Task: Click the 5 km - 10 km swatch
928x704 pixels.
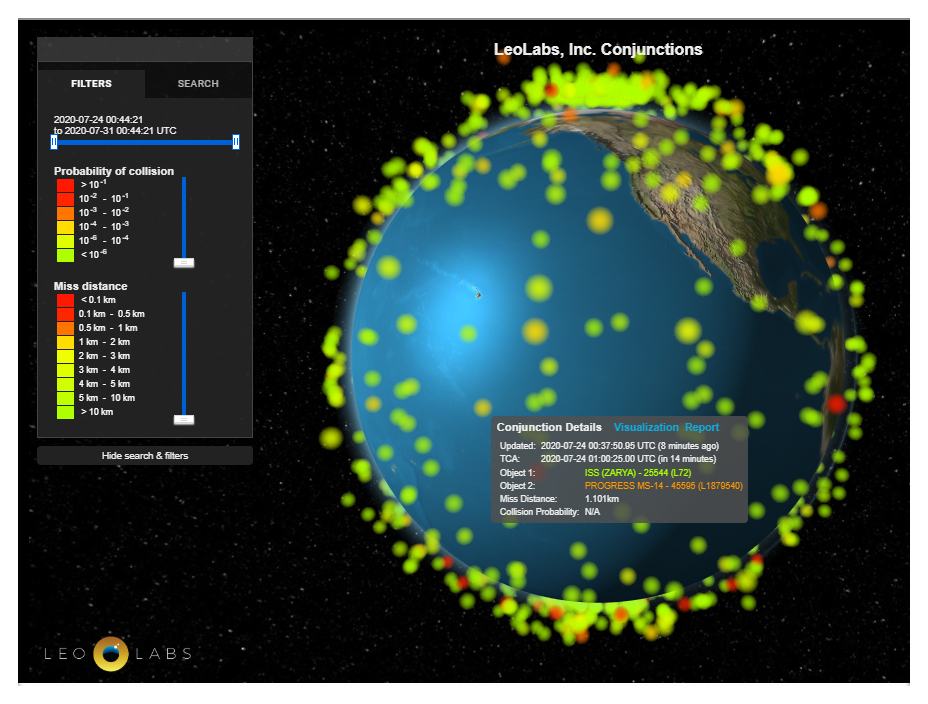Action: (x=65, y=398)
